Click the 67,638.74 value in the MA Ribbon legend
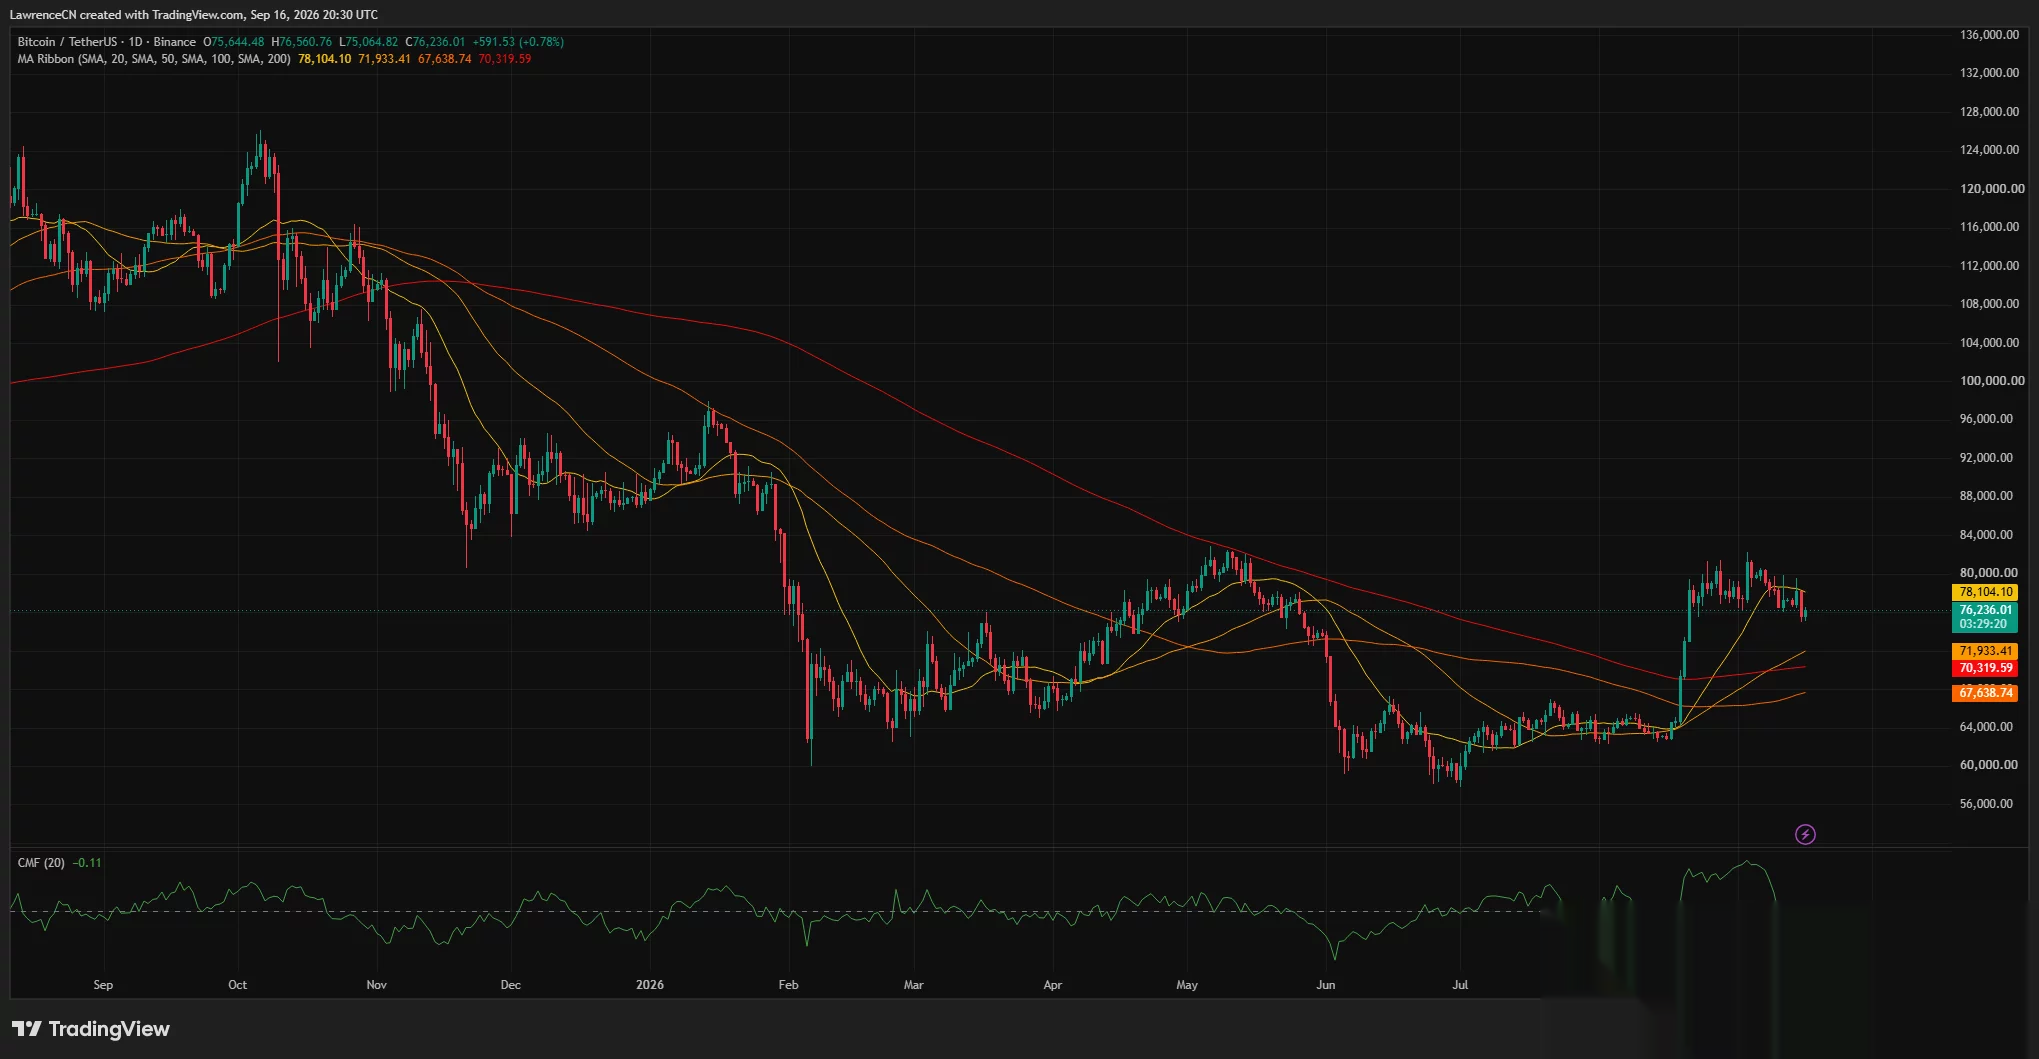The image size is (2039, 1059). (x=444, y=59)
